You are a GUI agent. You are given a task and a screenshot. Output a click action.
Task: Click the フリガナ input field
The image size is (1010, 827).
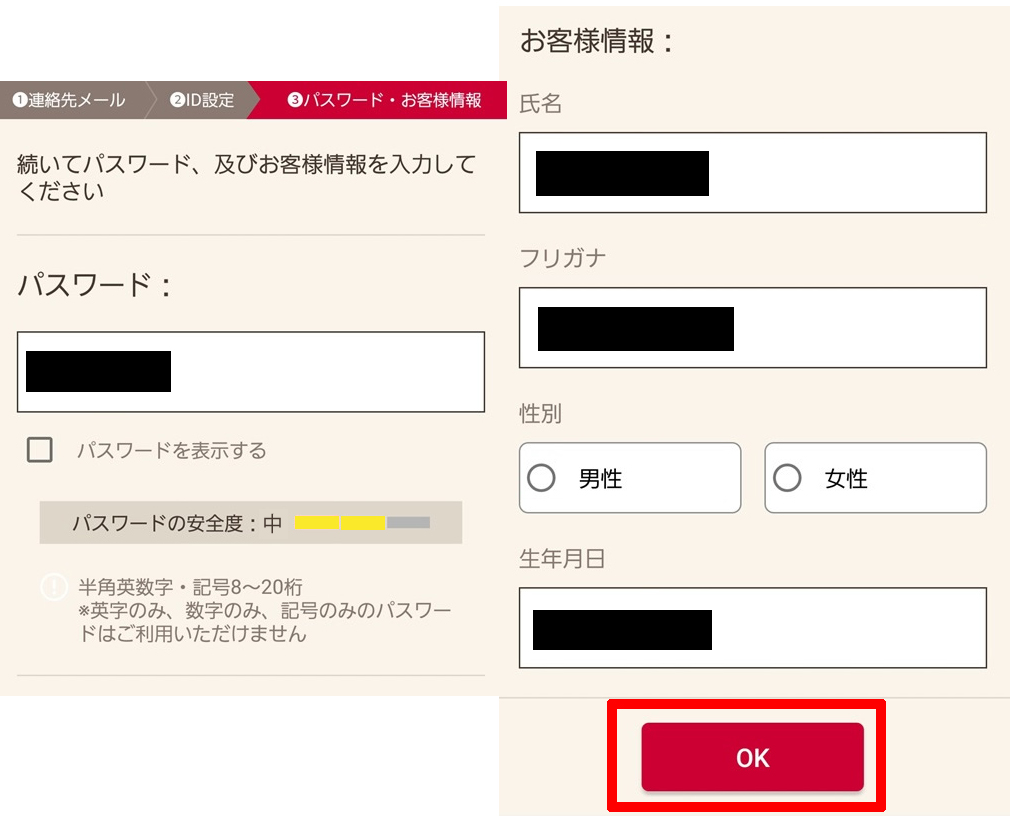(x=752, y=328)
